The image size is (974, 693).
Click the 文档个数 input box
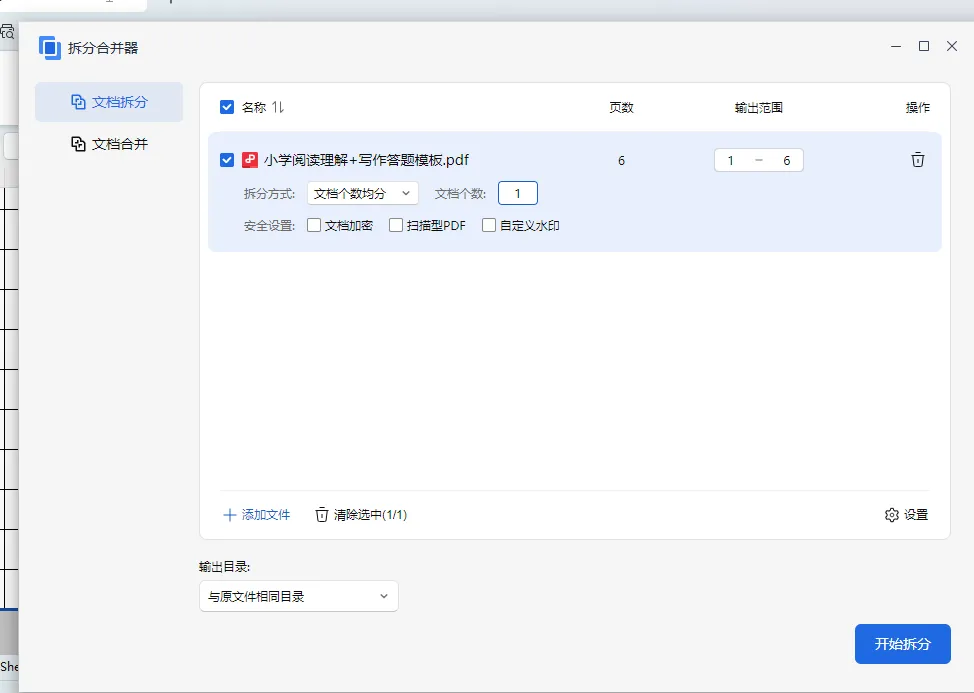coord(517,193)
